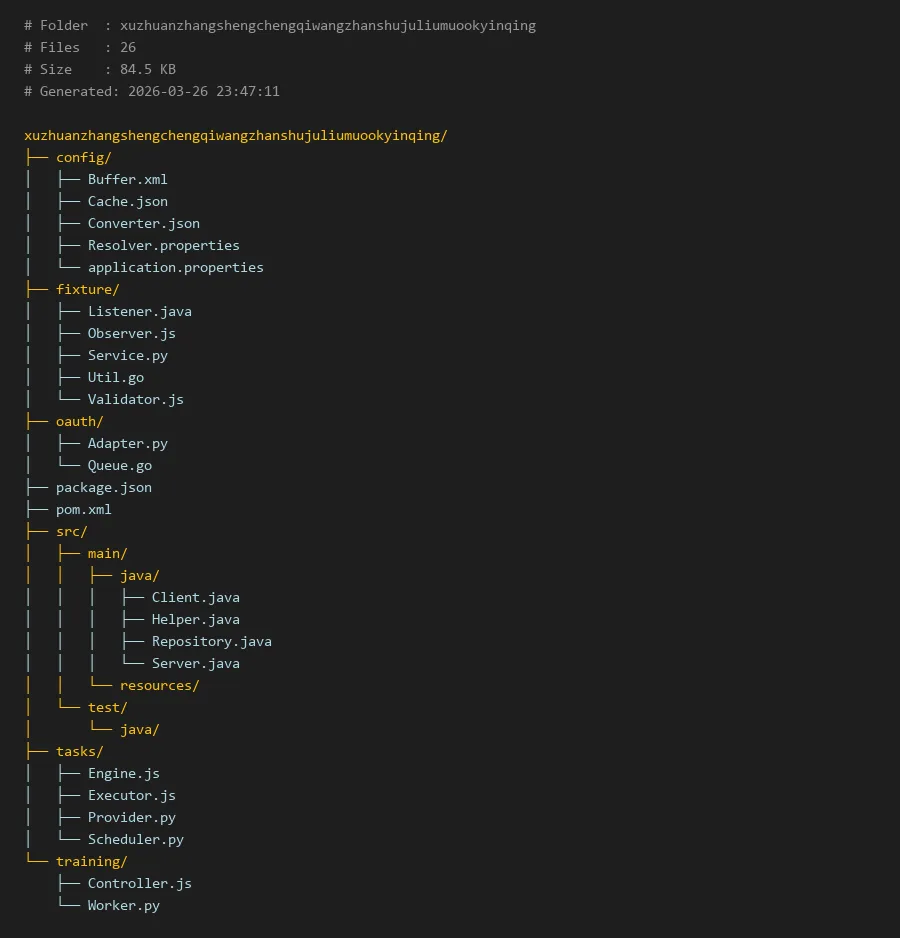
Task: Open Listener.java under fixture
Action: point(139,311)
